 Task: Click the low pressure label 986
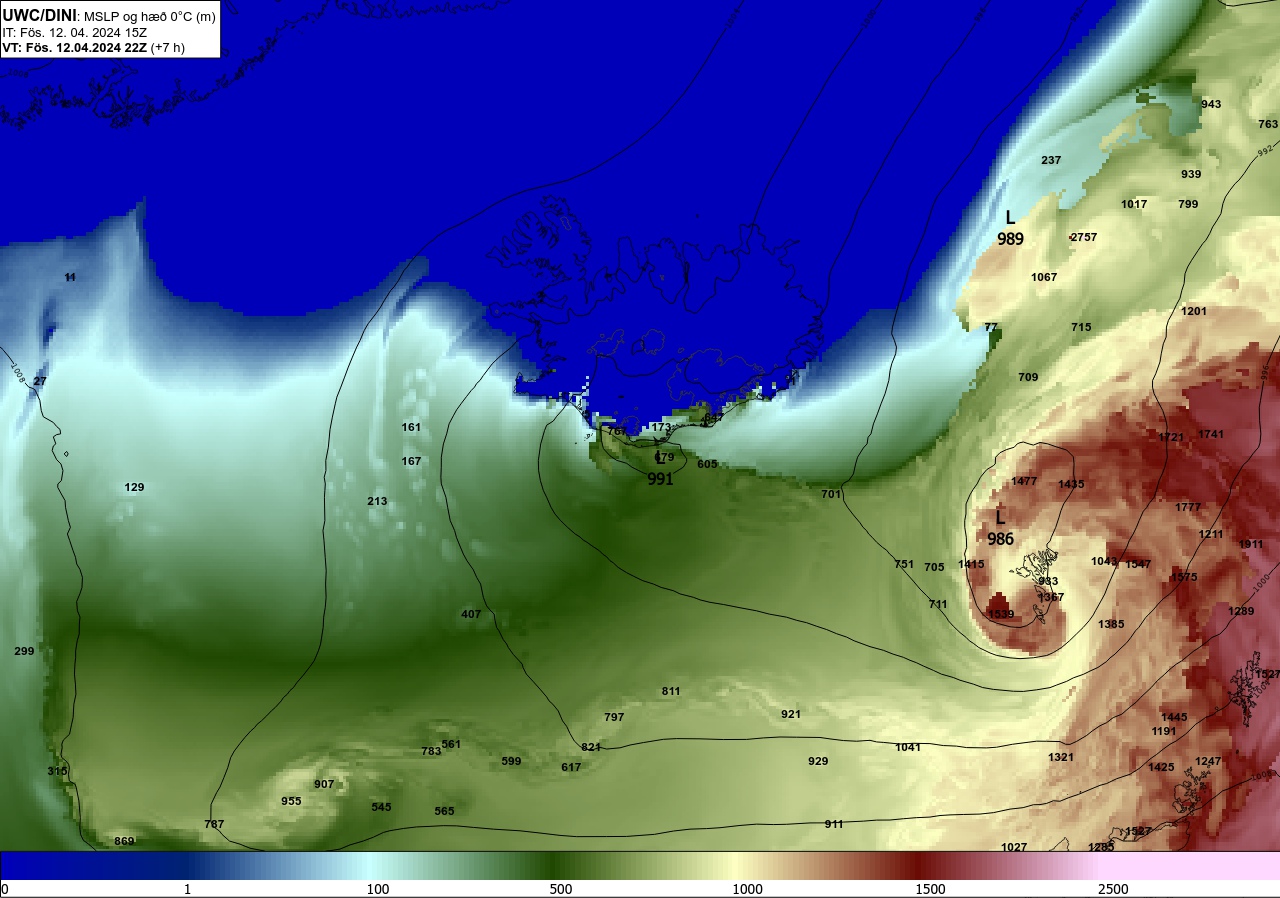(1000, 539)
